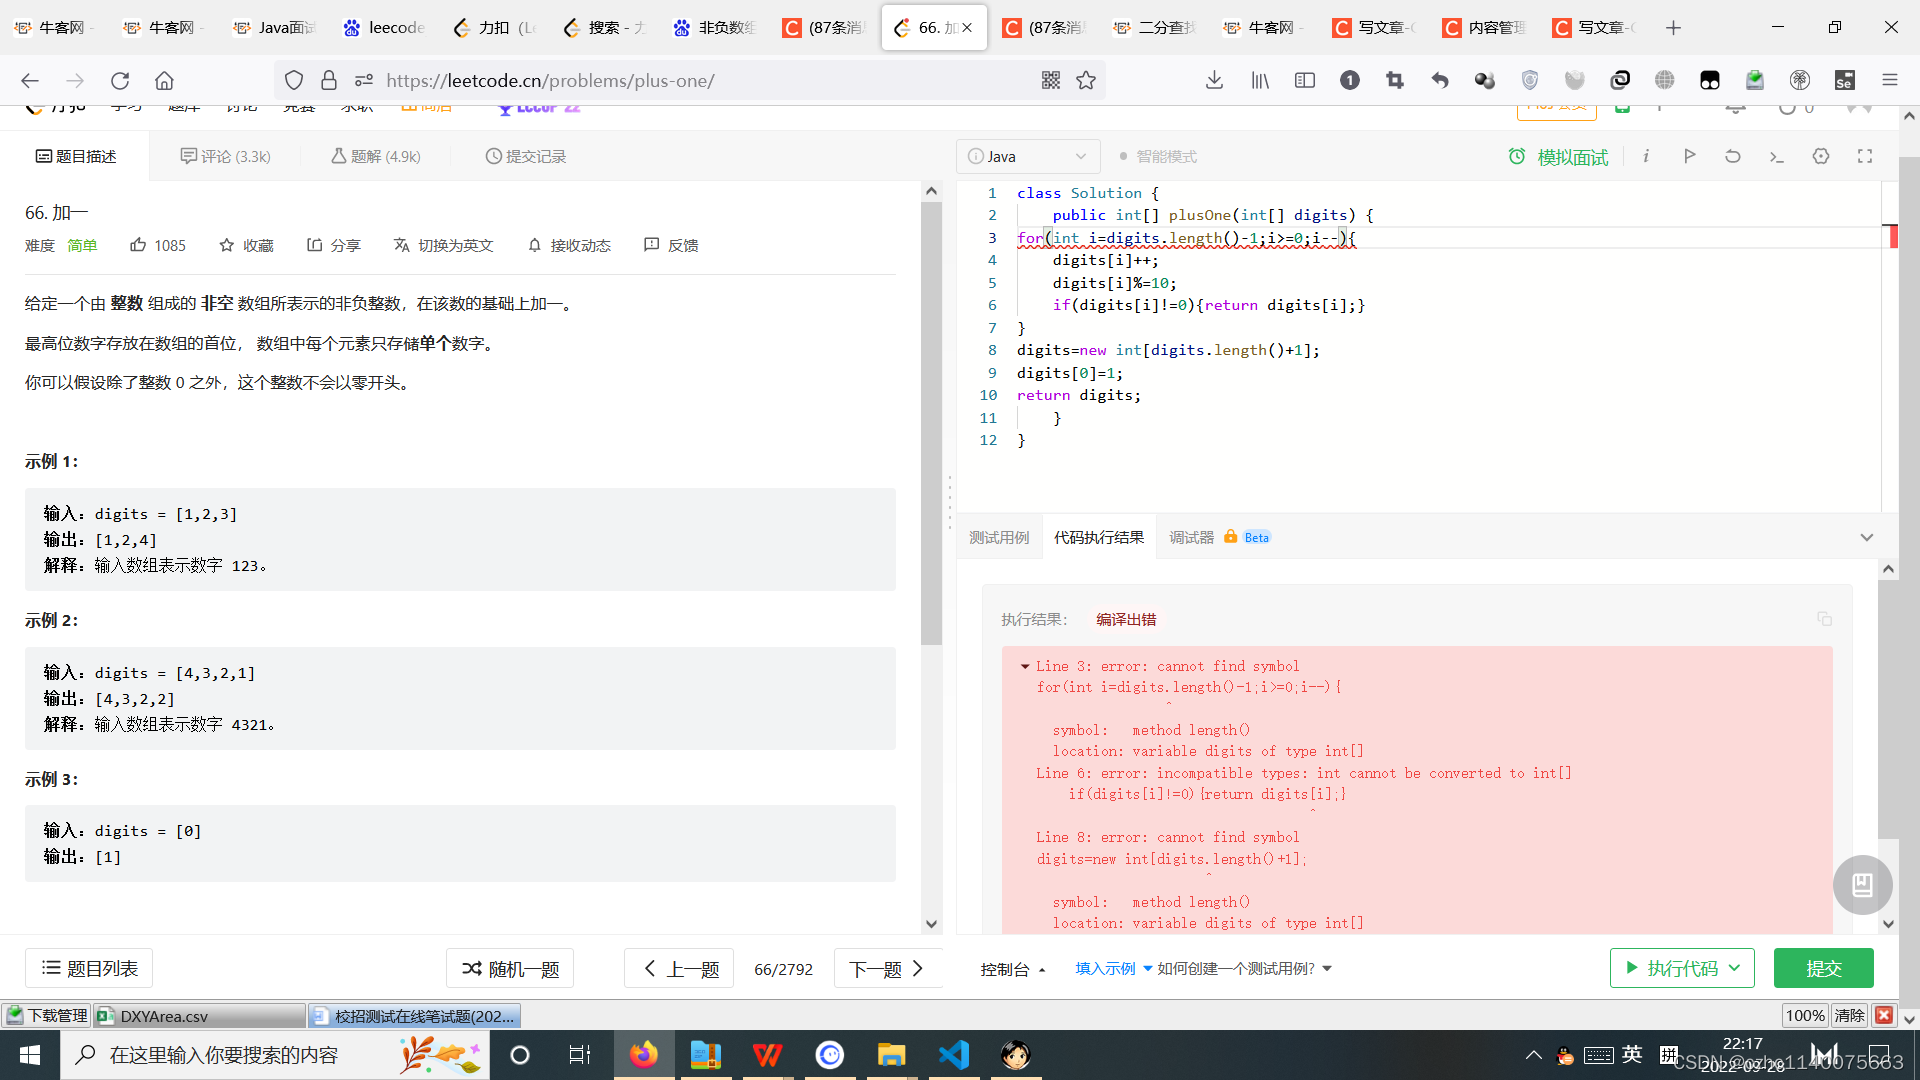Toggle the console (控制台) panel
The width and height of the screenshot is (1920, 1080).
coord(1013,969)
